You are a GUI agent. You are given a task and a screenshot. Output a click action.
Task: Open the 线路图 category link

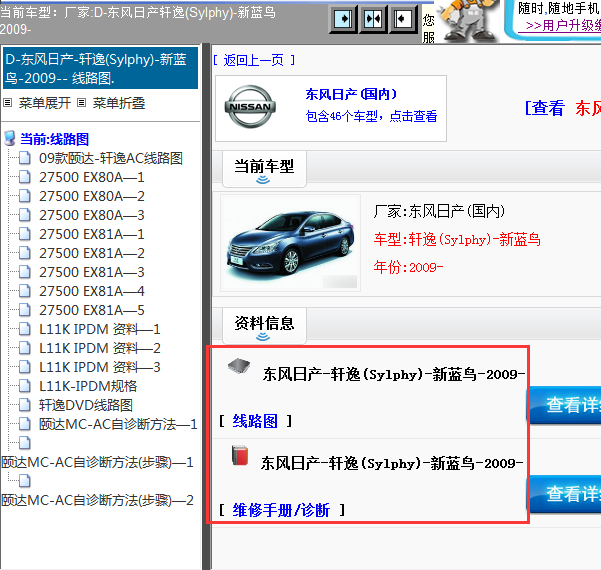pos(255,421)
